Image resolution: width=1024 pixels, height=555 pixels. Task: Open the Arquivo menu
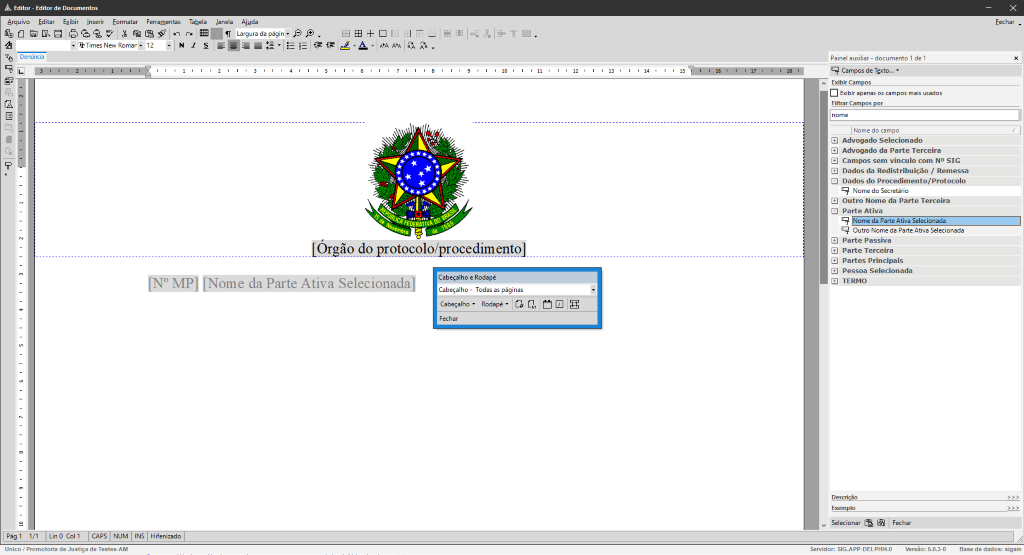18,22
